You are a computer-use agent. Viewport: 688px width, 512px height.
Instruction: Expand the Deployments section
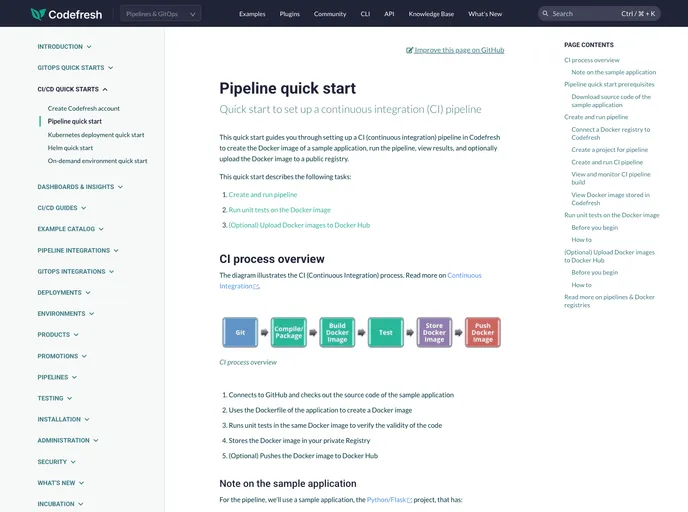coord(64,293)
